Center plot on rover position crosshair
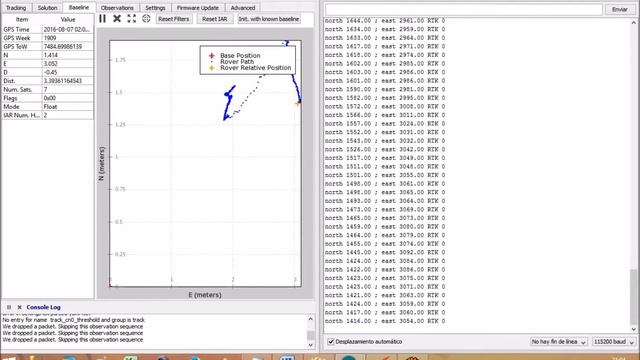The height and width of the screenshot is (360, 640). point(146,19)
